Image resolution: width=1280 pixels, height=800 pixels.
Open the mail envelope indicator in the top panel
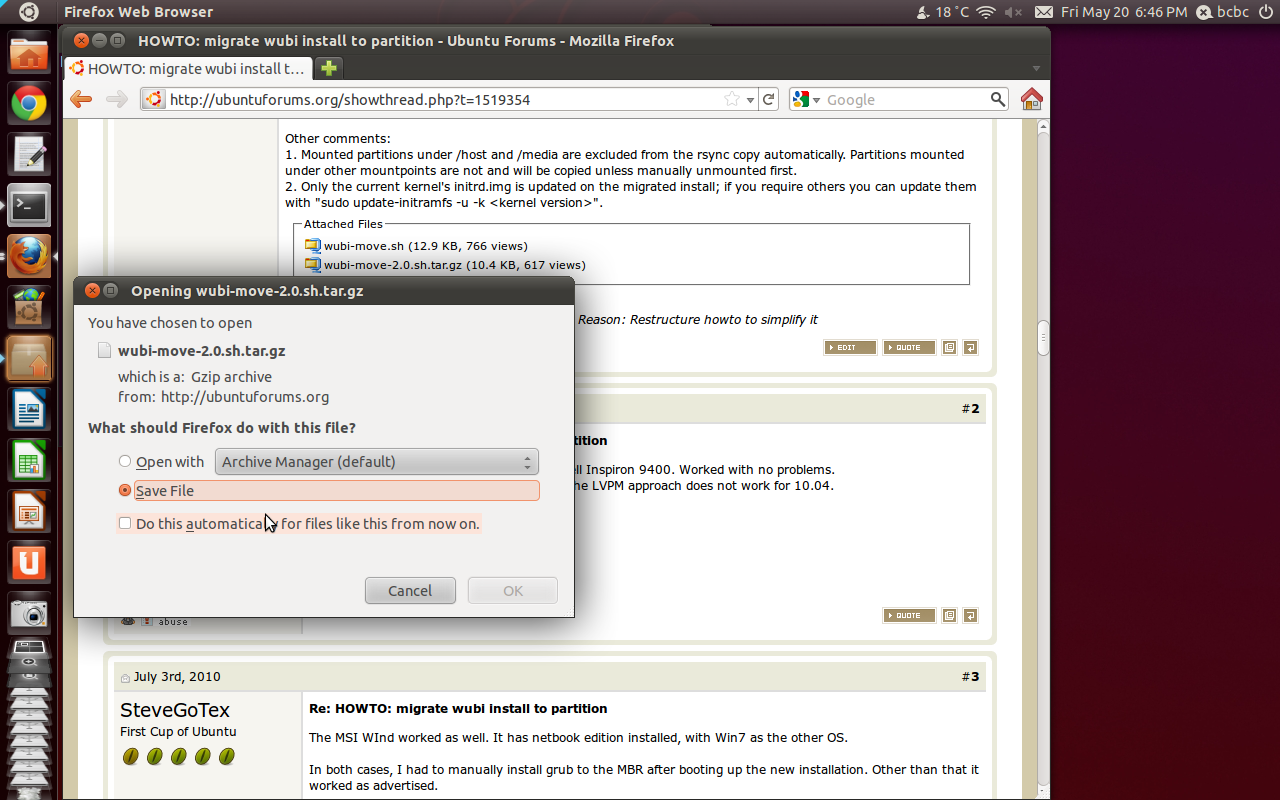tap(1044, 12)
